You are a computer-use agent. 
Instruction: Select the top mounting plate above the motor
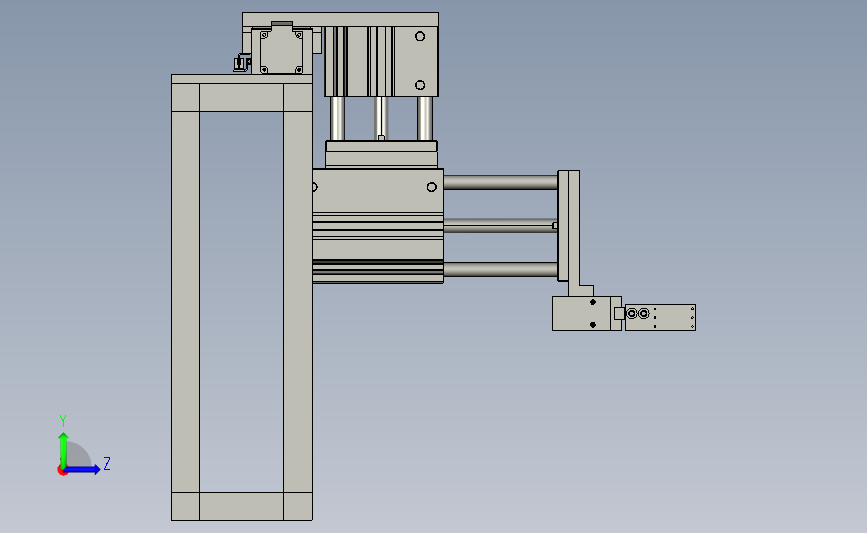coord(340,19)
